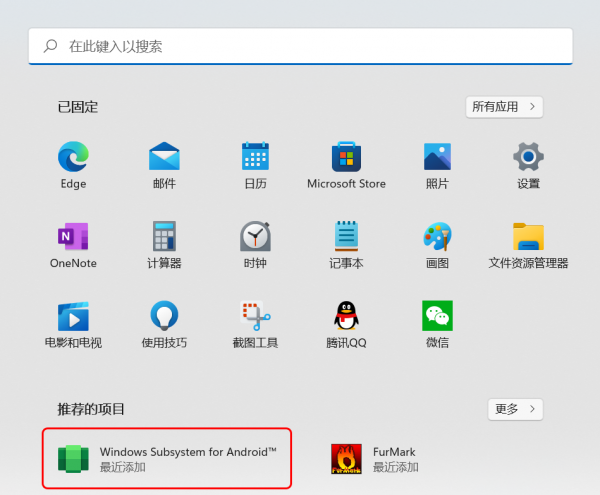Launch the 照片 photos app
Screen dimensions: 600x495
click(437, 165)
